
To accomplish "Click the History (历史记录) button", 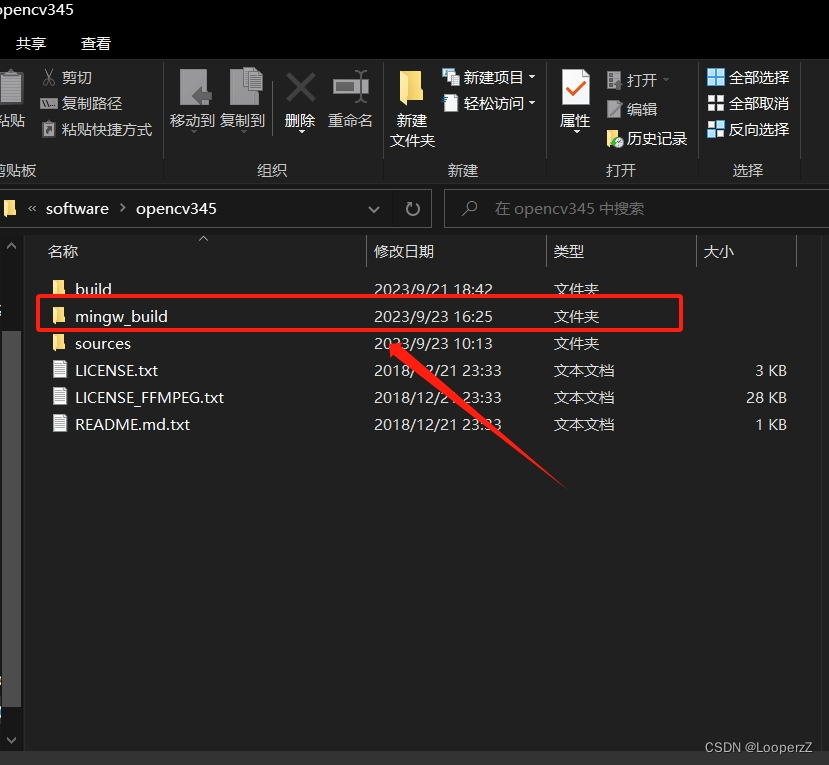I will tap(647, 139).
